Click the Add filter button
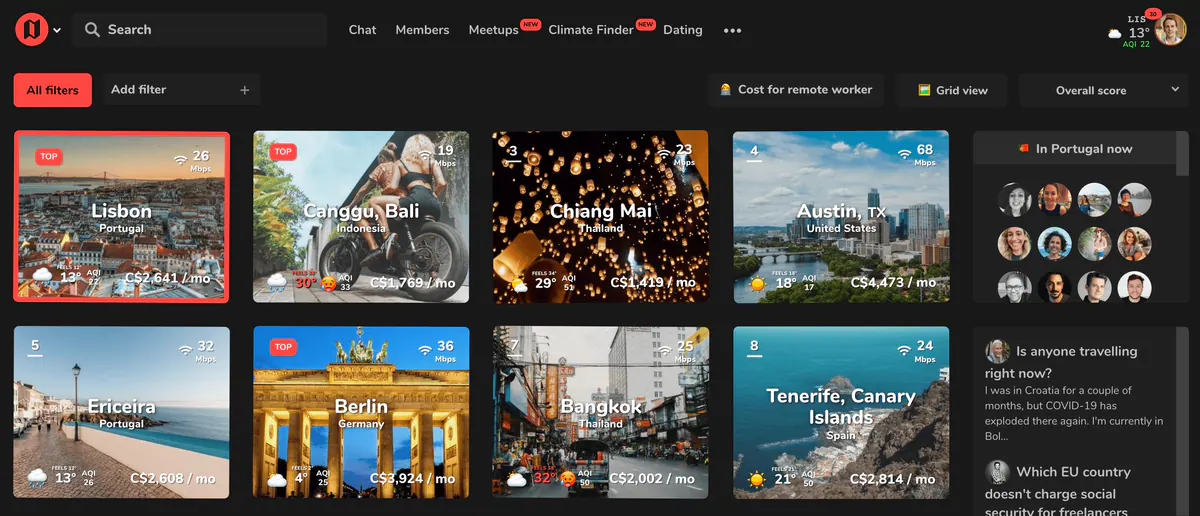 tap(180, 90)
